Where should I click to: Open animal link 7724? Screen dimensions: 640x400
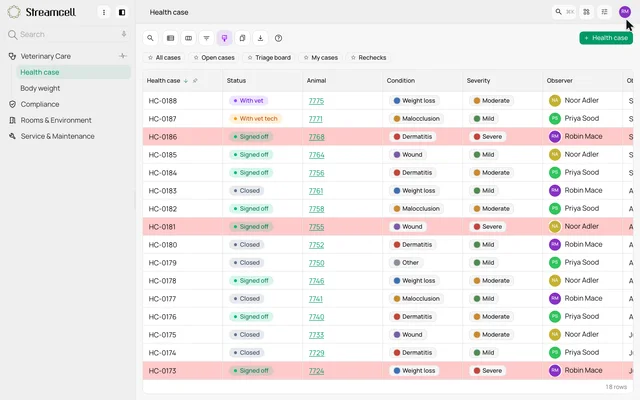click(x=316, y=371)
